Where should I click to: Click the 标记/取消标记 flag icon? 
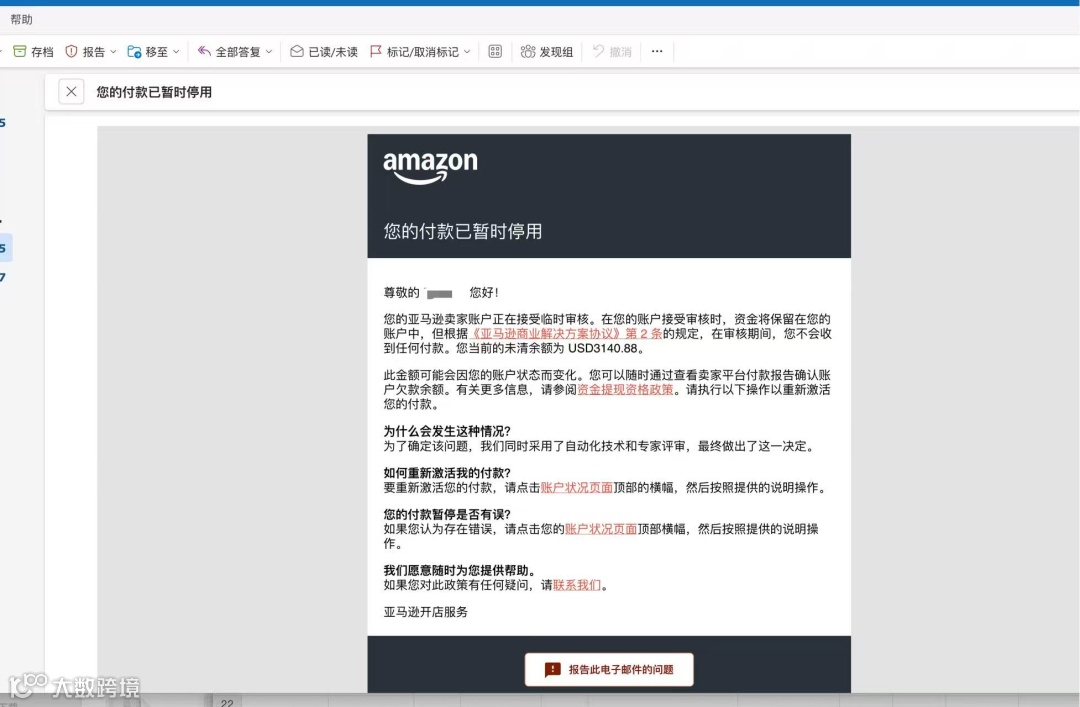tap(375, 52)
